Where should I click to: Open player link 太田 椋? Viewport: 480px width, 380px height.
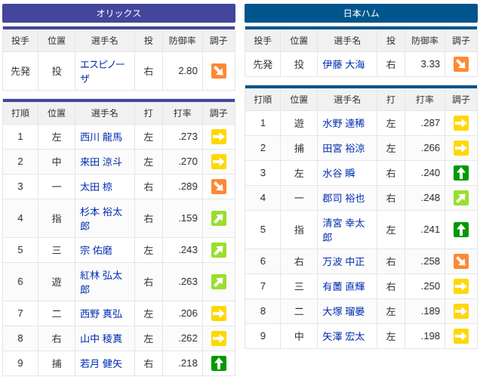(96, 187)
